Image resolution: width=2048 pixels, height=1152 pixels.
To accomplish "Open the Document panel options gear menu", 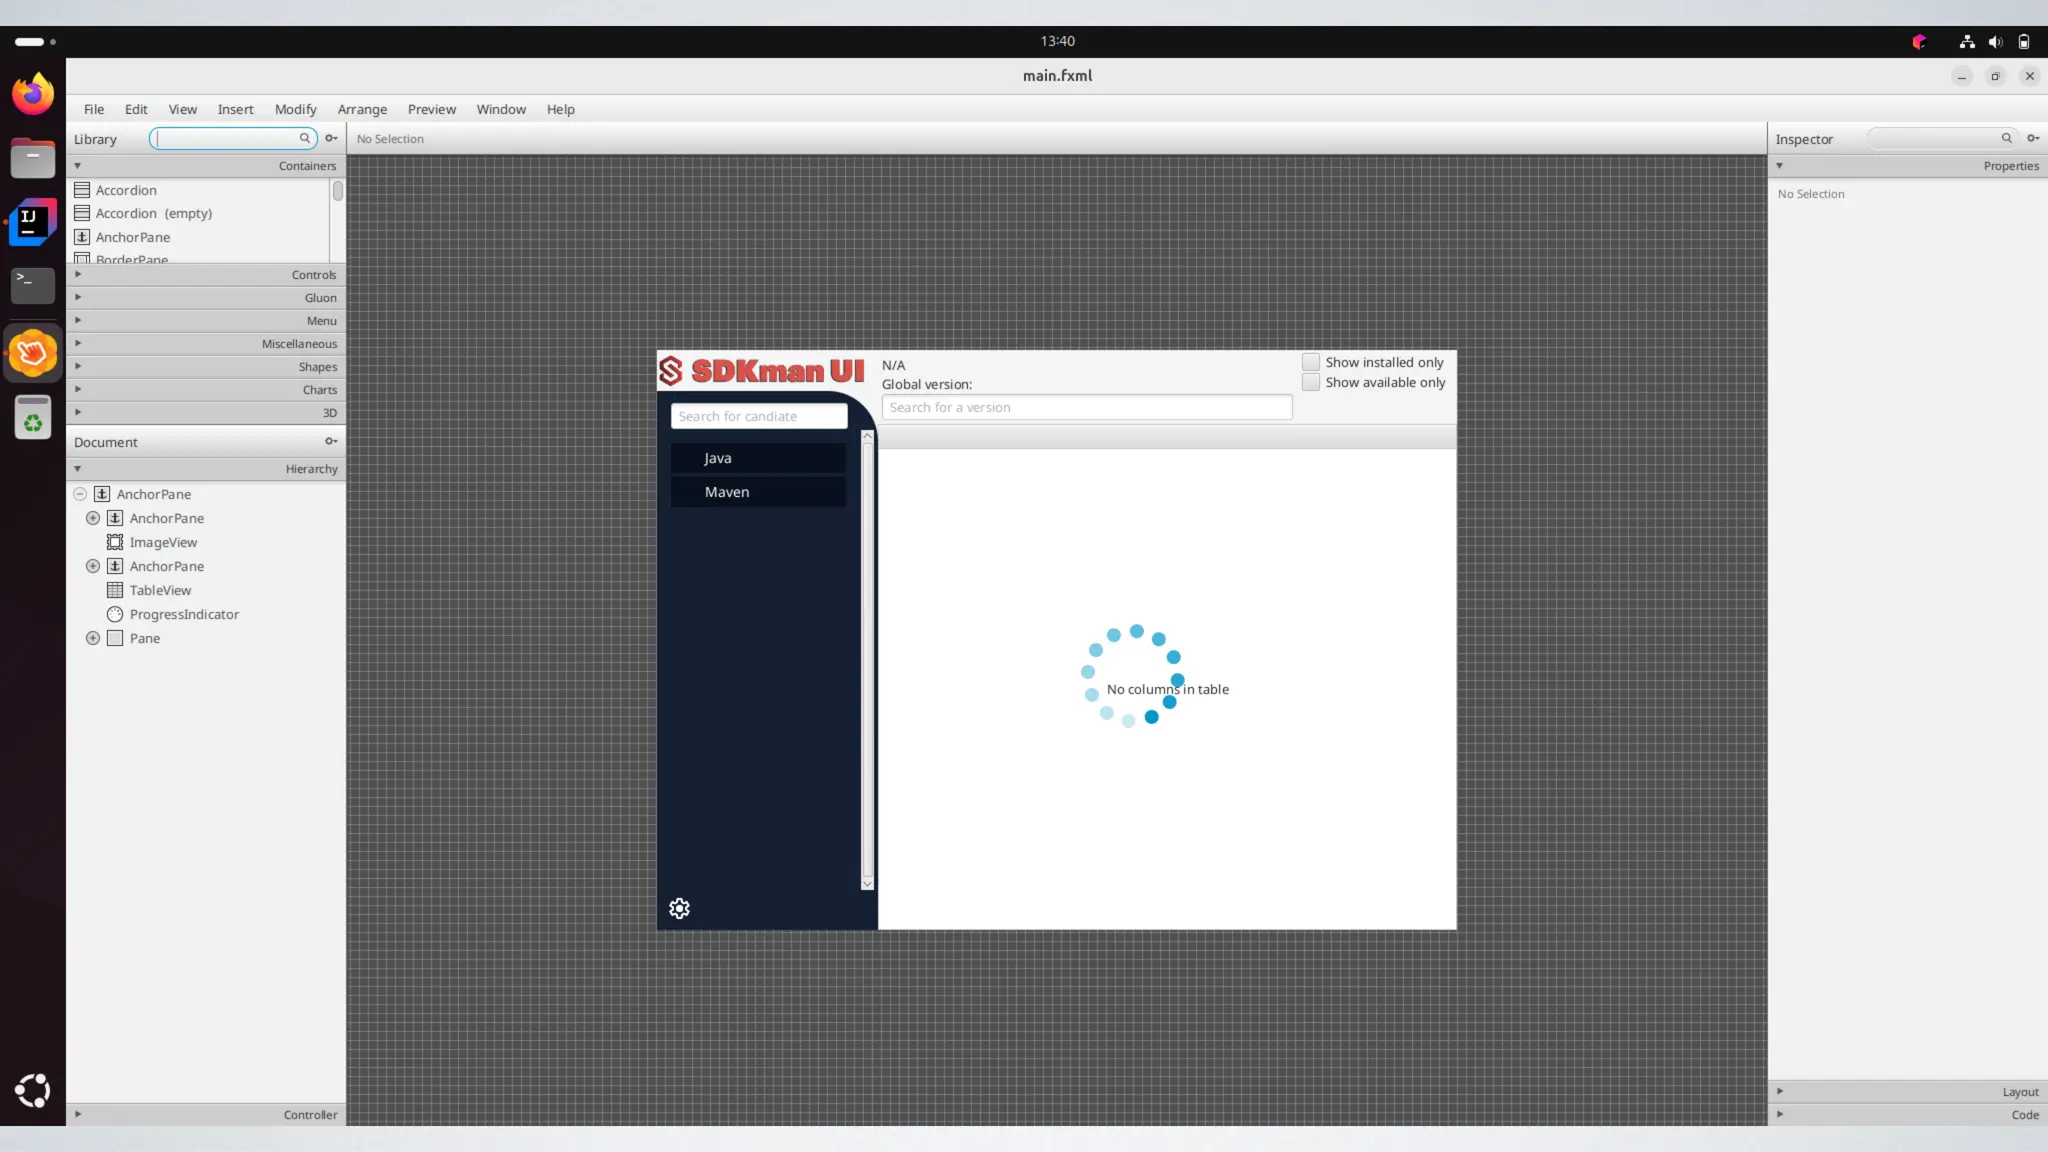I will [331, 441].
